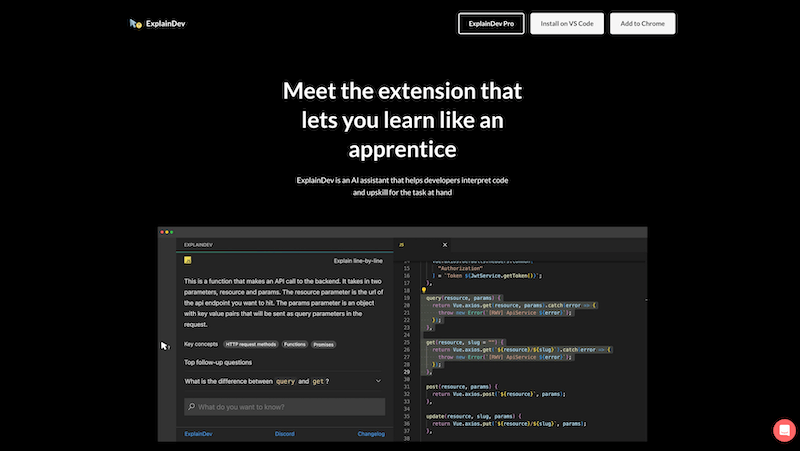Open the Discord link in panel footer
The image size is (800, 451).
pos(284,434)
